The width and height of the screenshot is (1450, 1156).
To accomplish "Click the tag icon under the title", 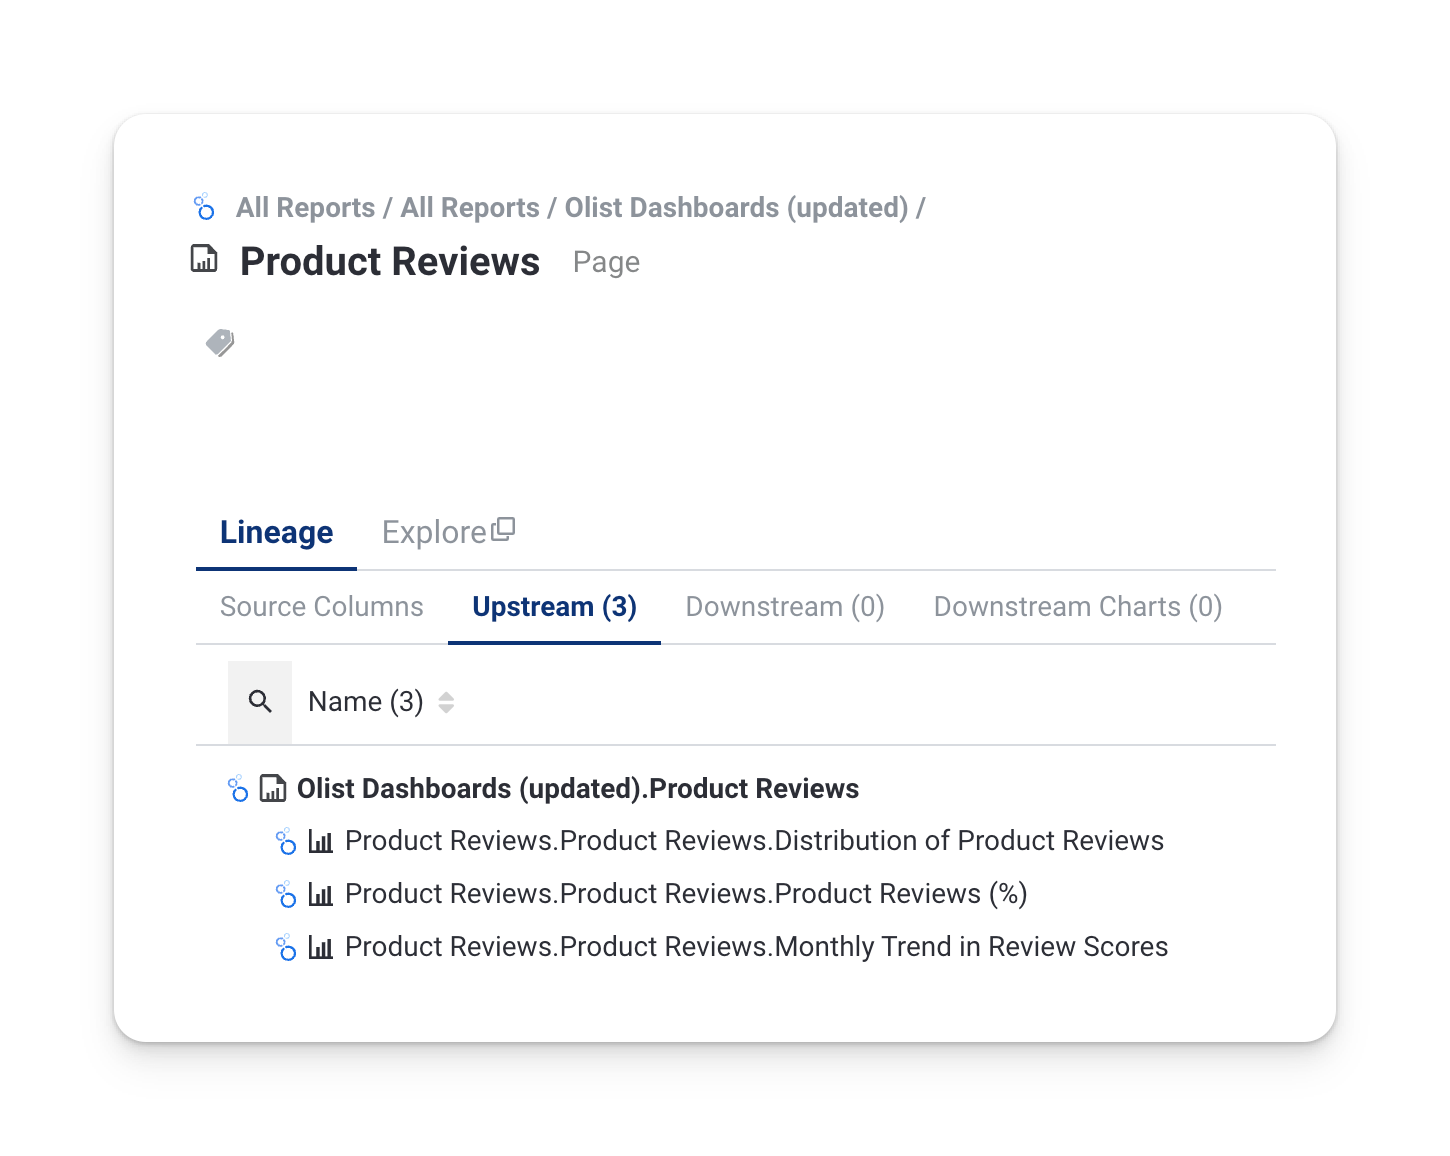I will (220, 343).
